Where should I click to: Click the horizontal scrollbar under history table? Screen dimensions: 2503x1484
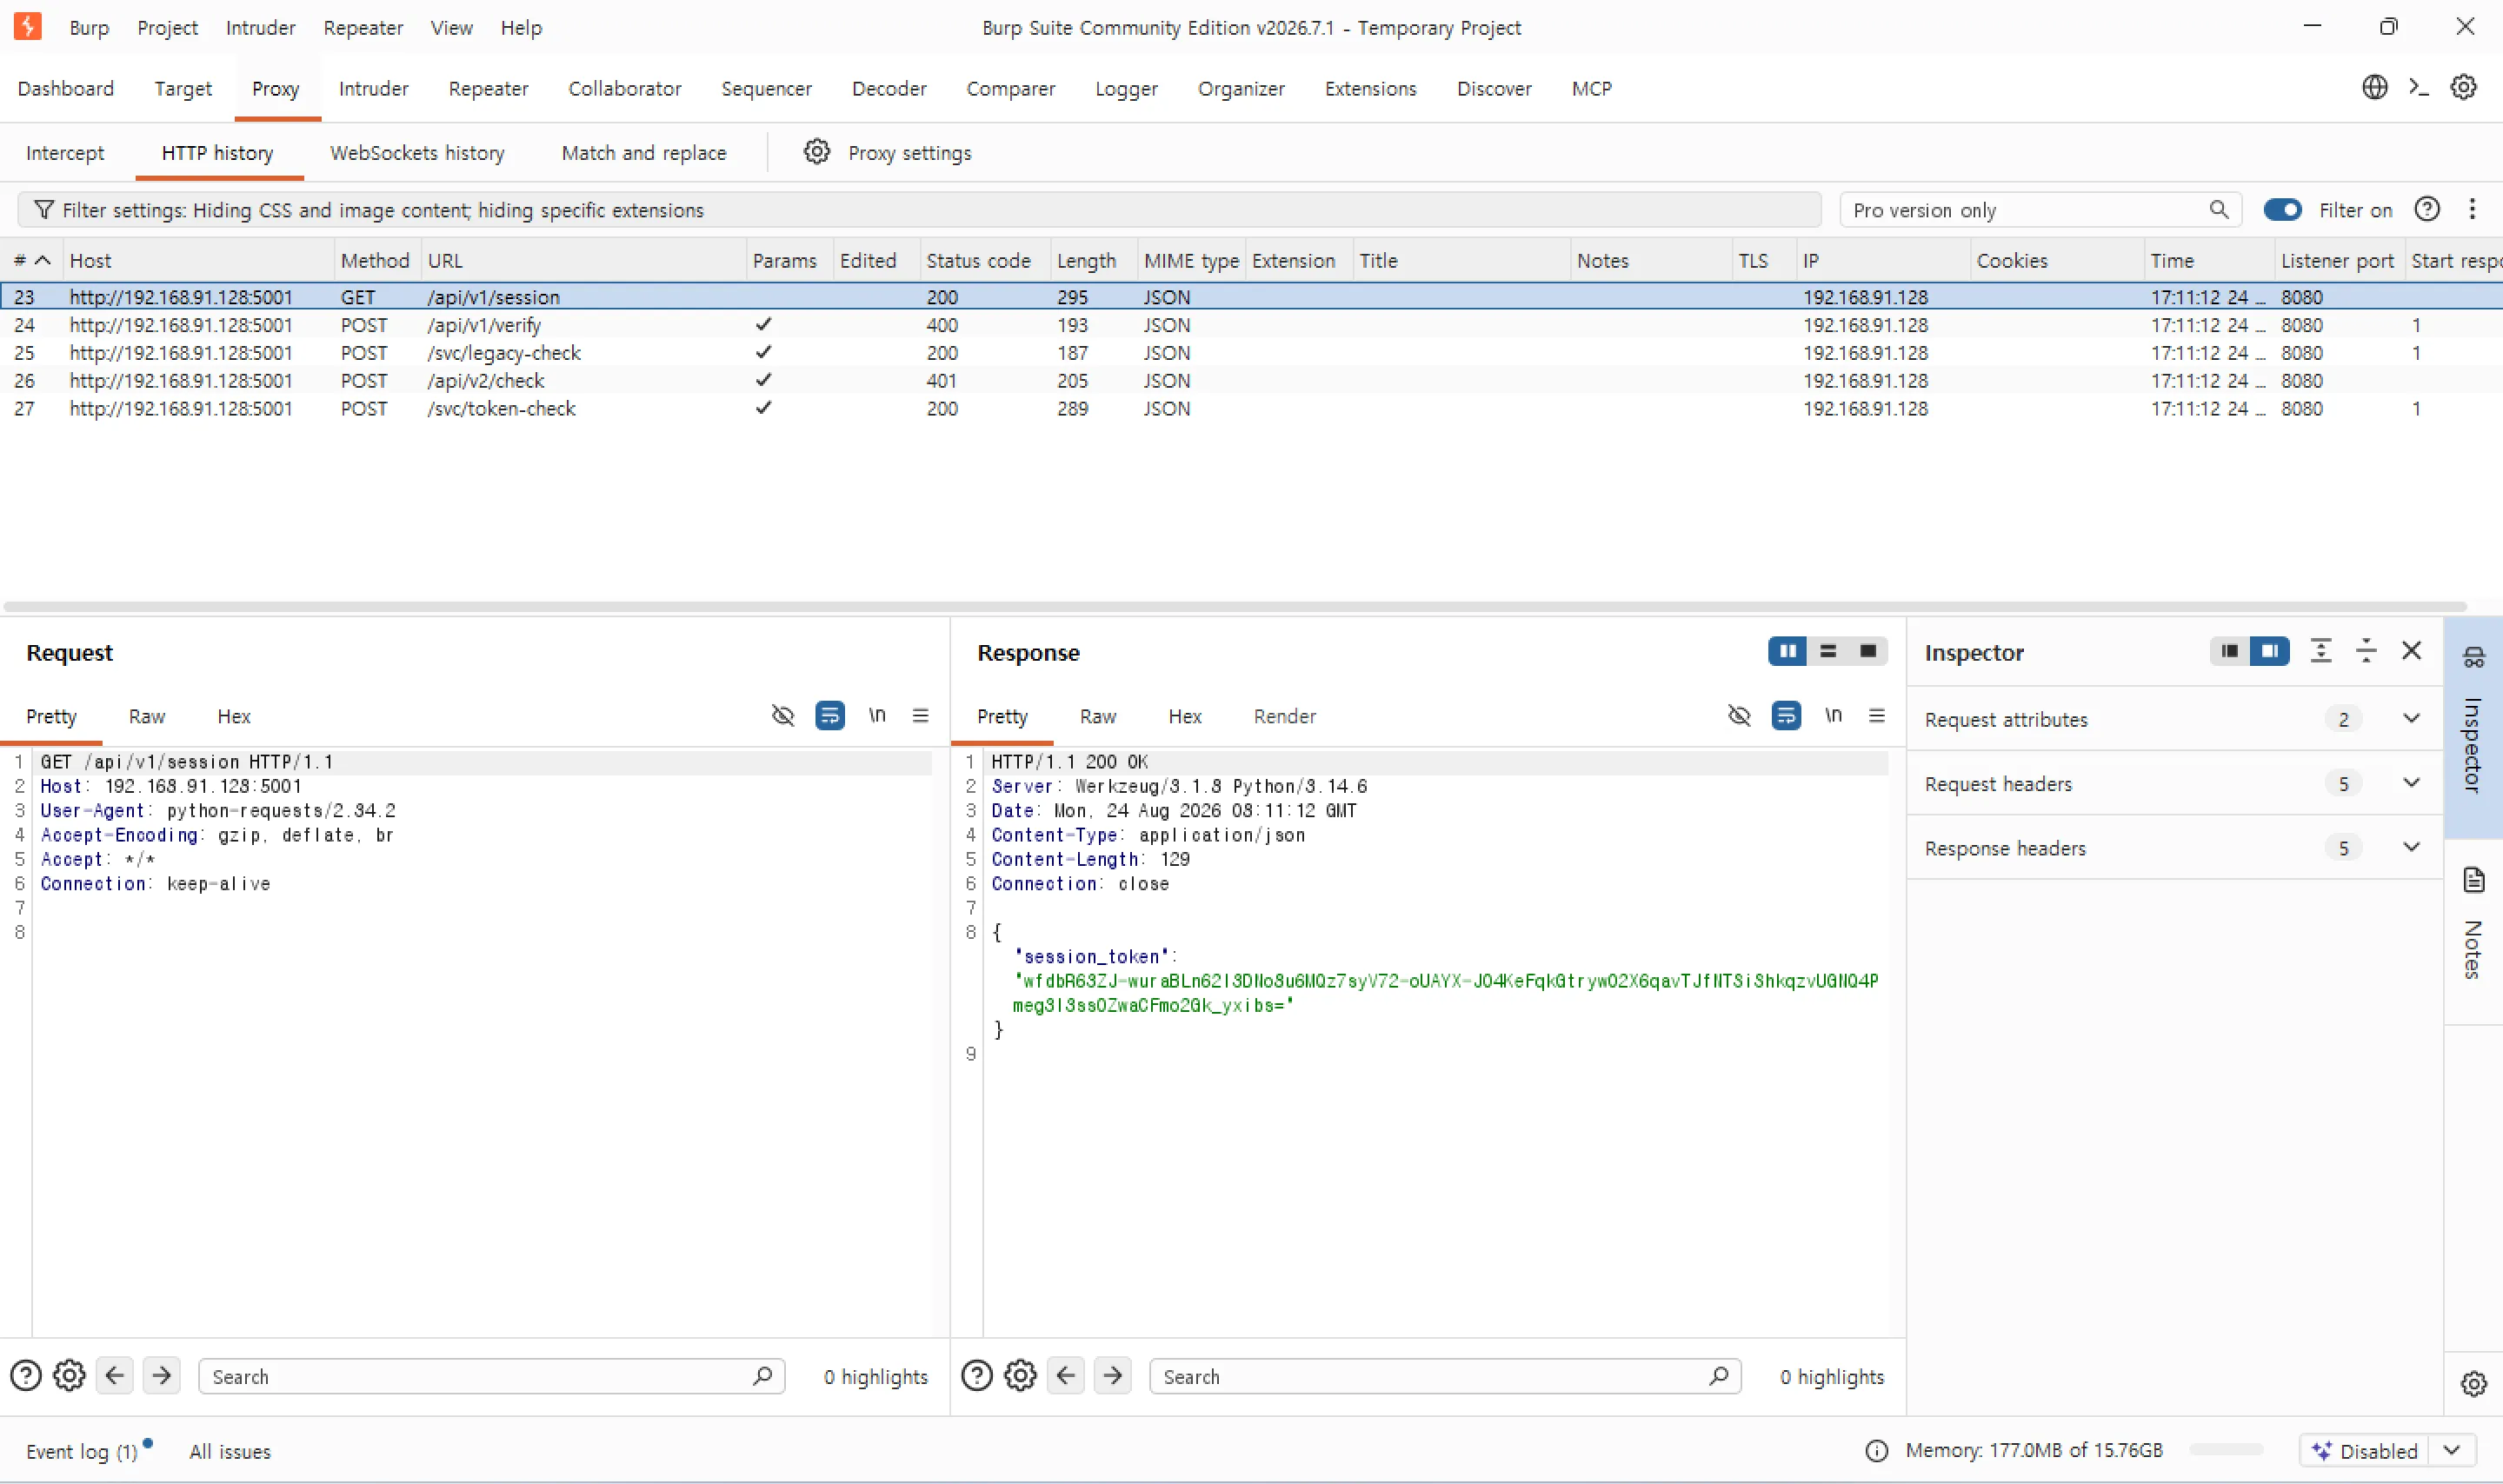click(x=1234, y=606)
